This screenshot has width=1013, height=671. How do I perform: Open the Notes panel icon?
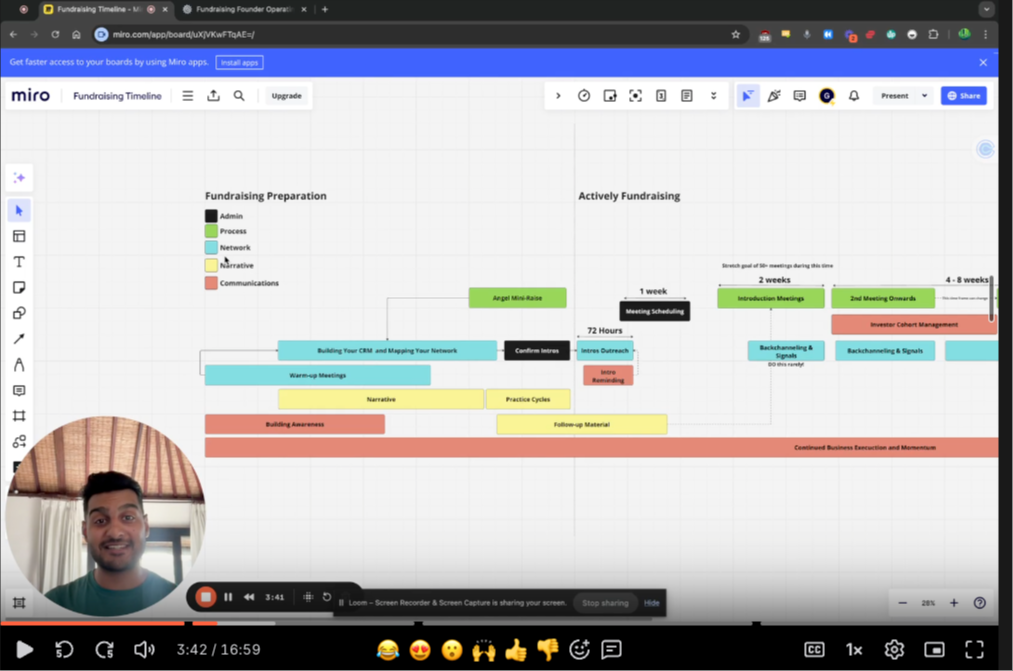coord(687,96)
